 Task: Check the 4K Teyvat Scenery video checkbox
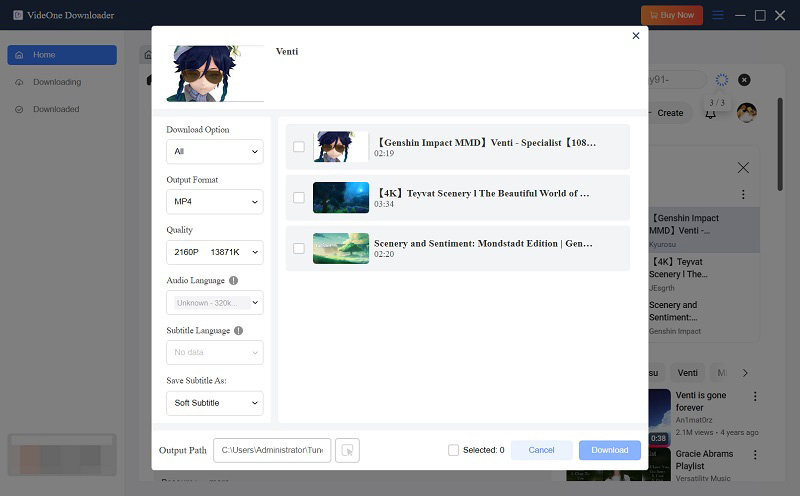click(x=299, y=198)
